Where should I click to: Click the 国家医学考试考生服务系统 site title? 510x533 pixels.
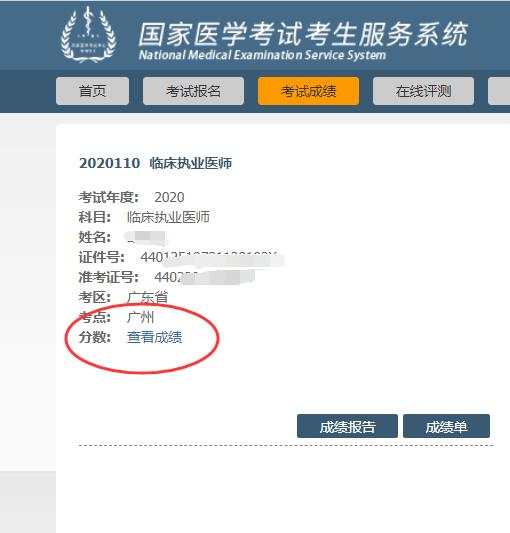coord(303,34)
